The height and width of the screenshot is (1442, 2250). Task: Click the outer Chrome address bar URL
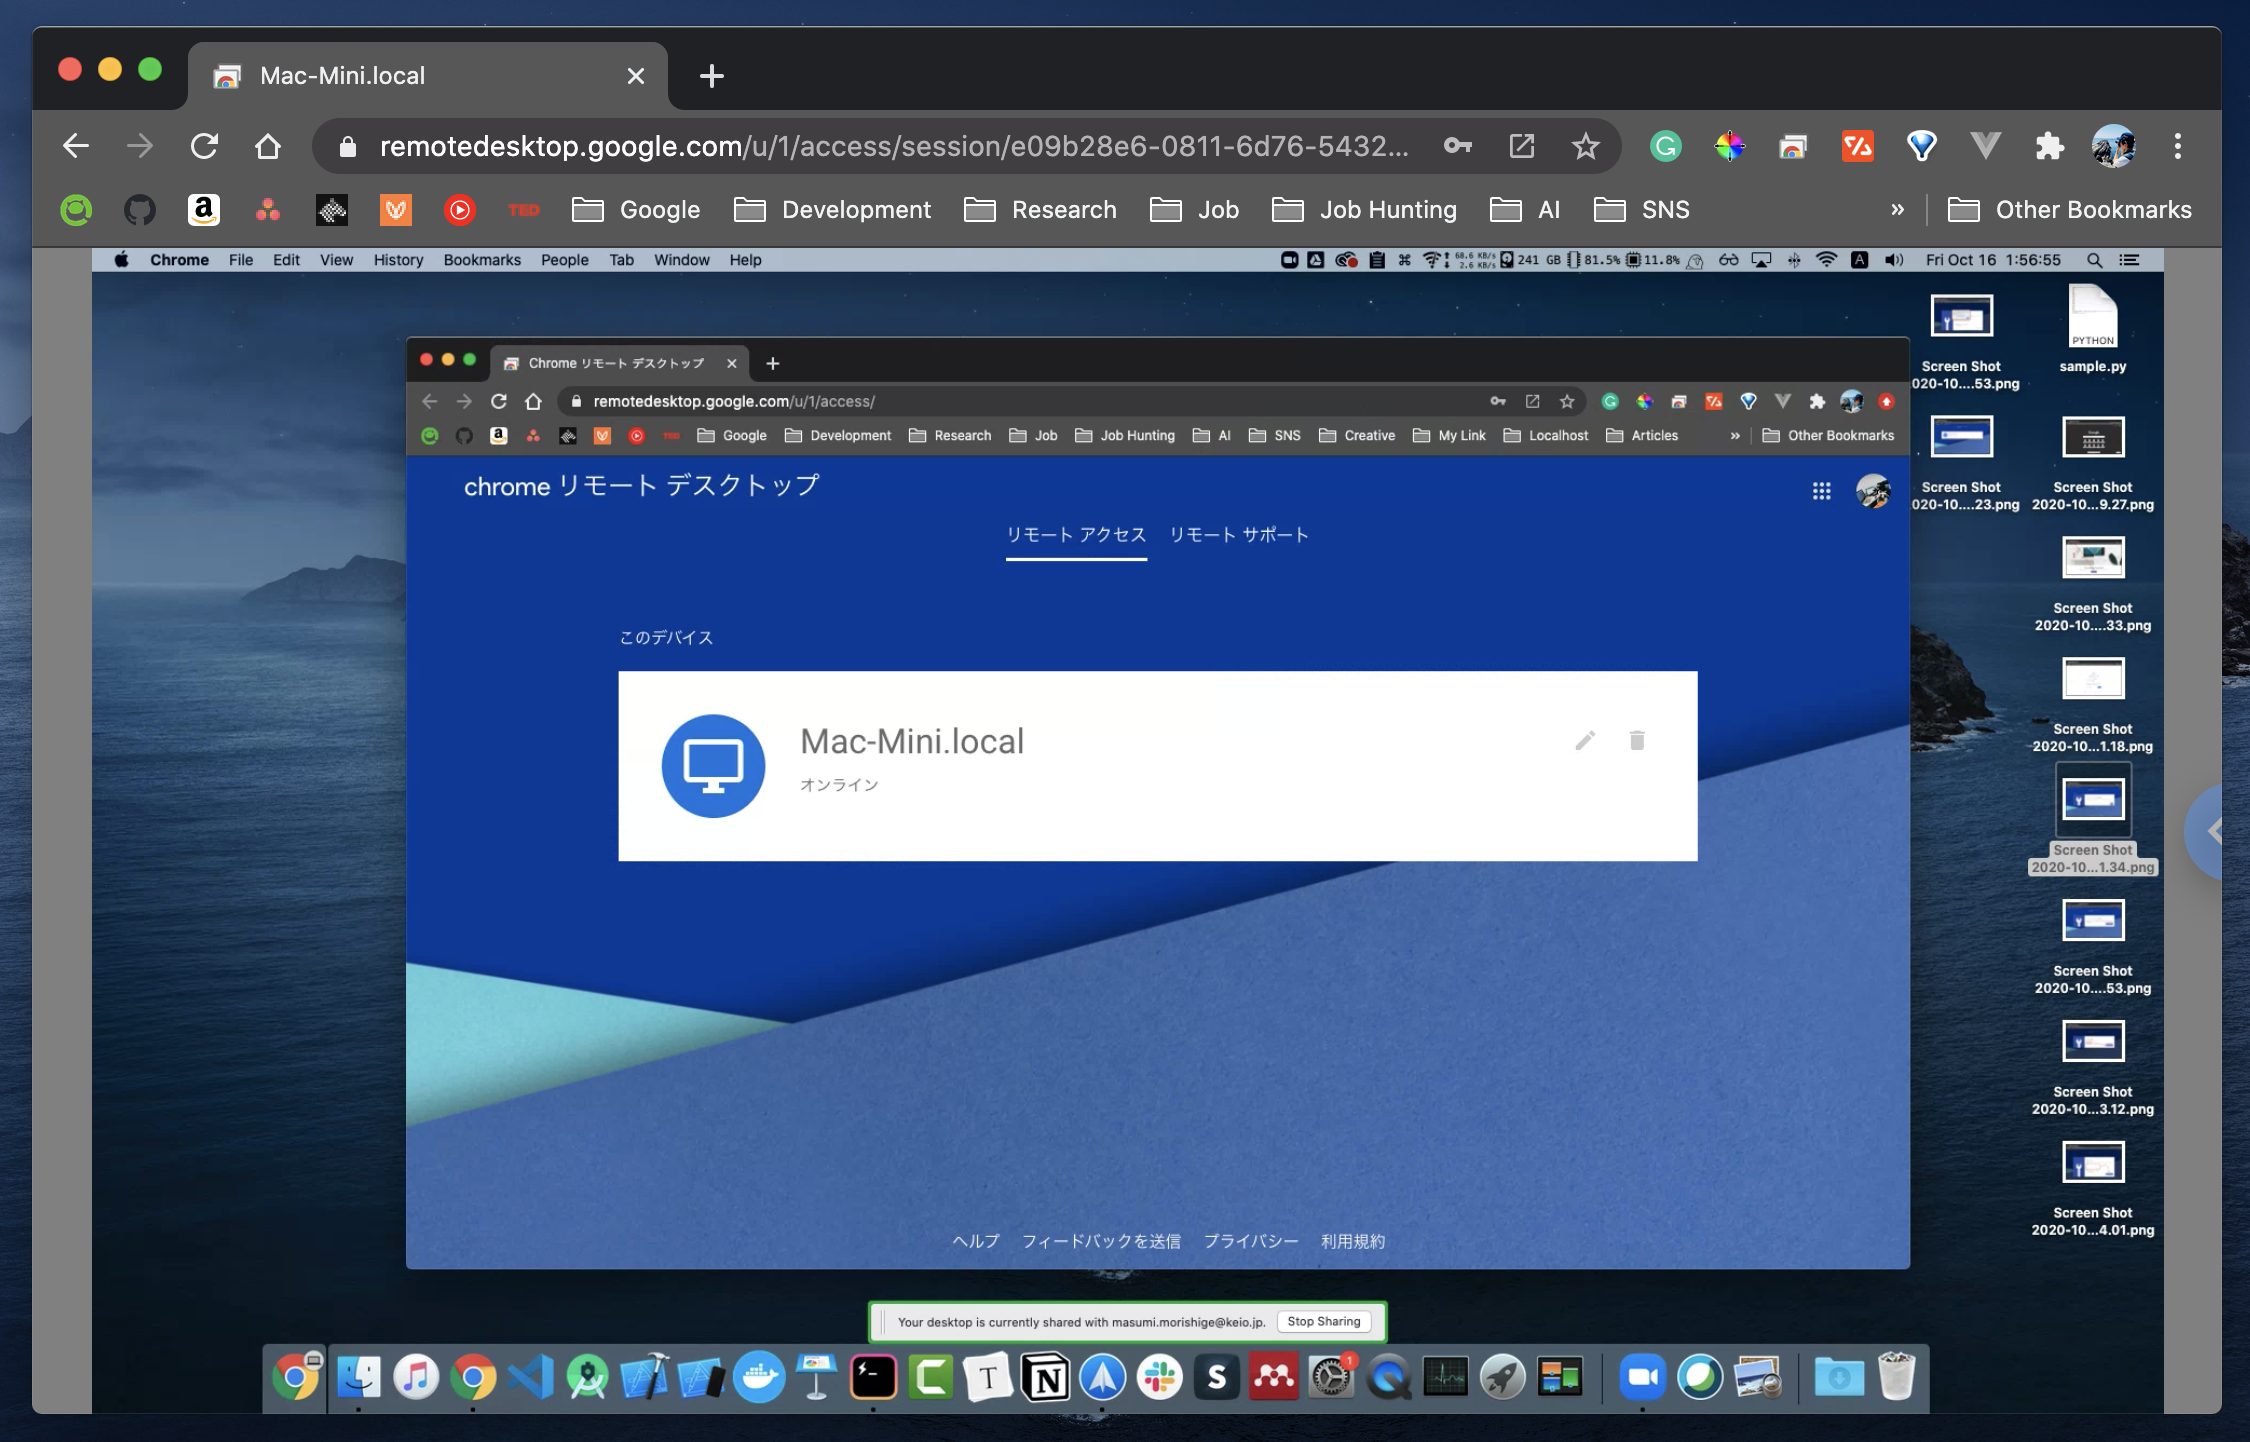tap(893, 147)
